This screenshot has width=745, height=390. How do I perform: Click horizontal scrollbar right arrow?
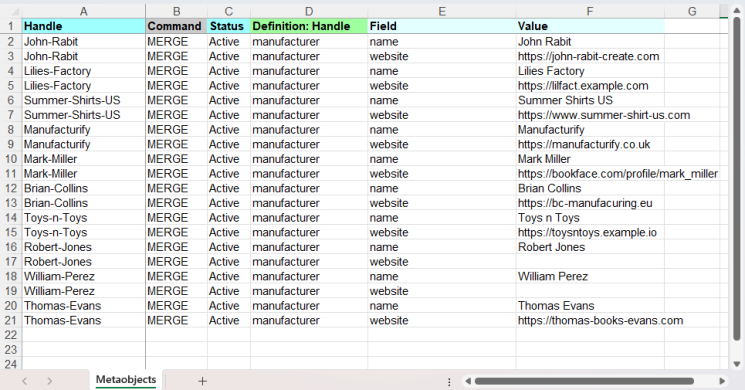click(722, 381)
